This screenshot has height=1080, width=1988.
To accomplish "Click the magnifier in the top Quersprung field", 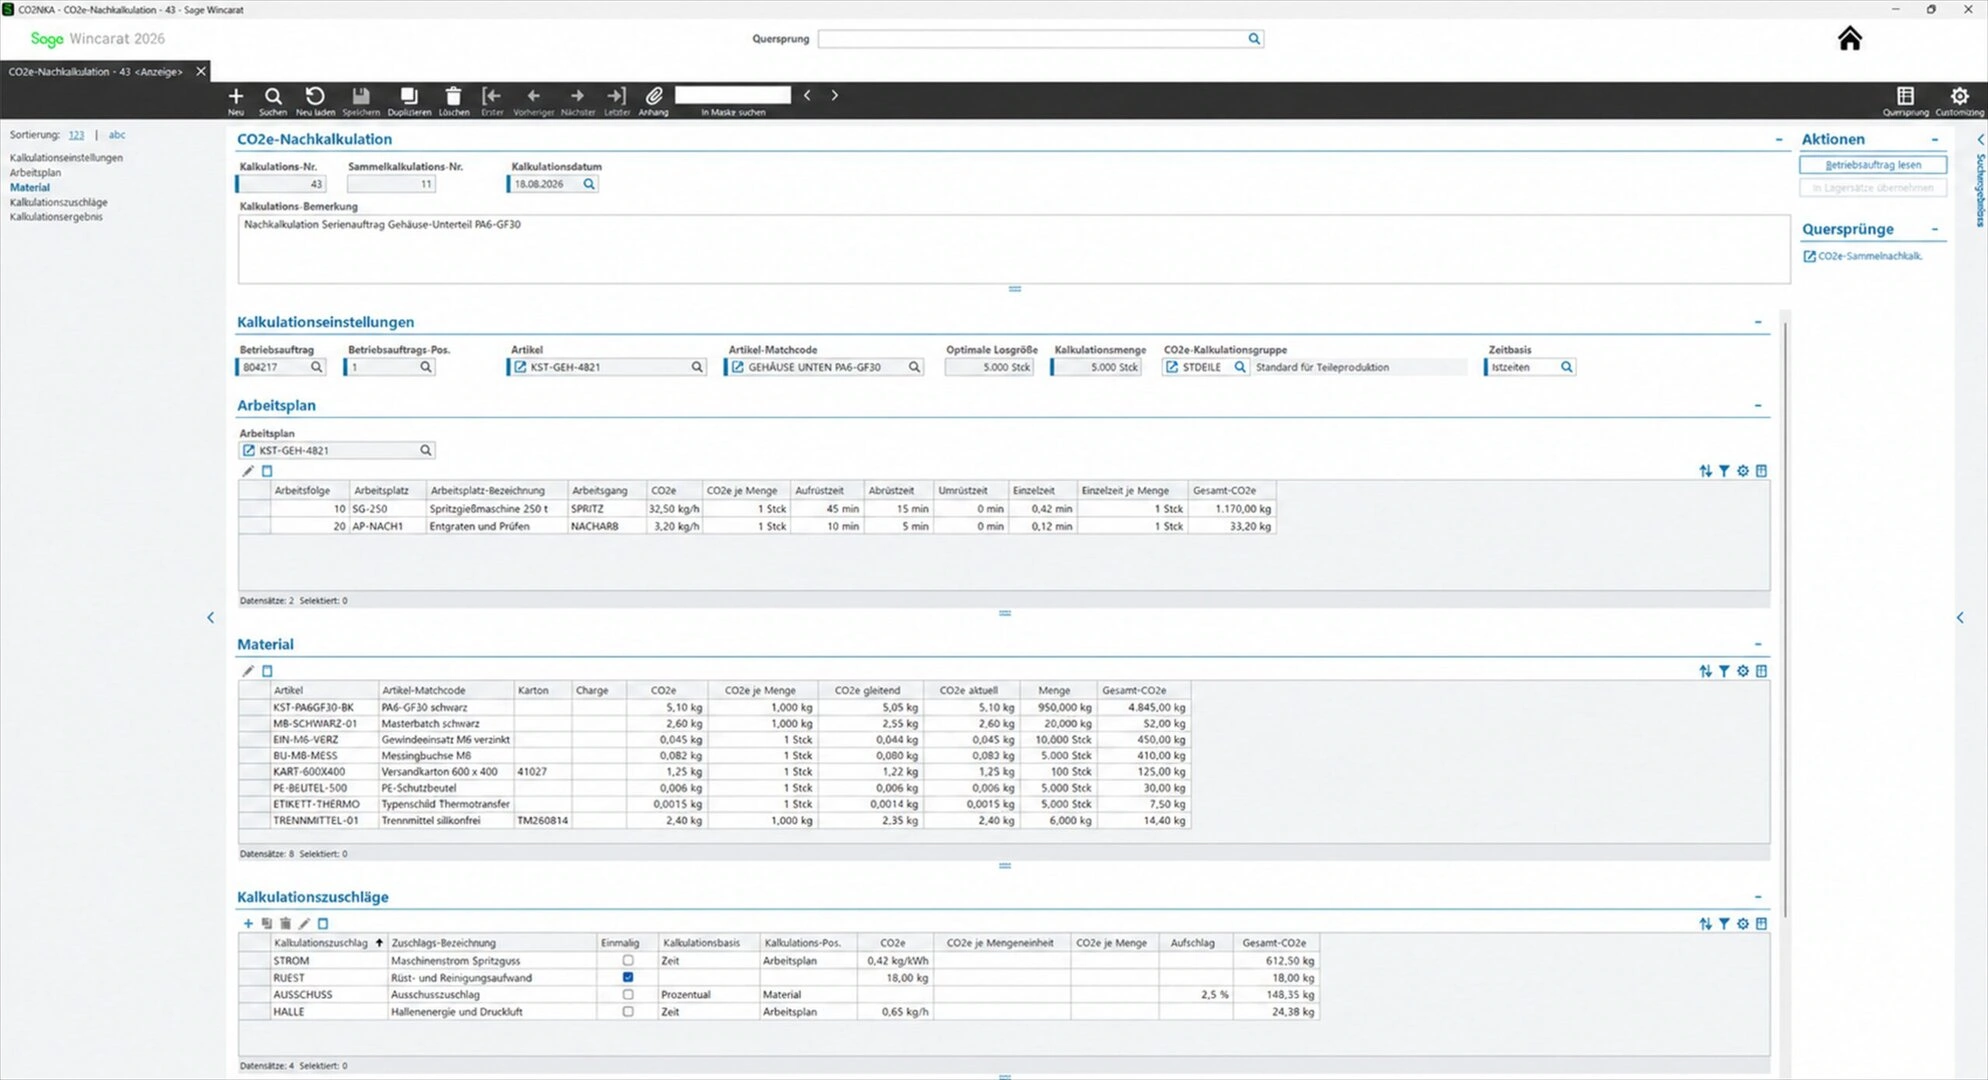I will pyautogui.click(x=1254, y=39).
